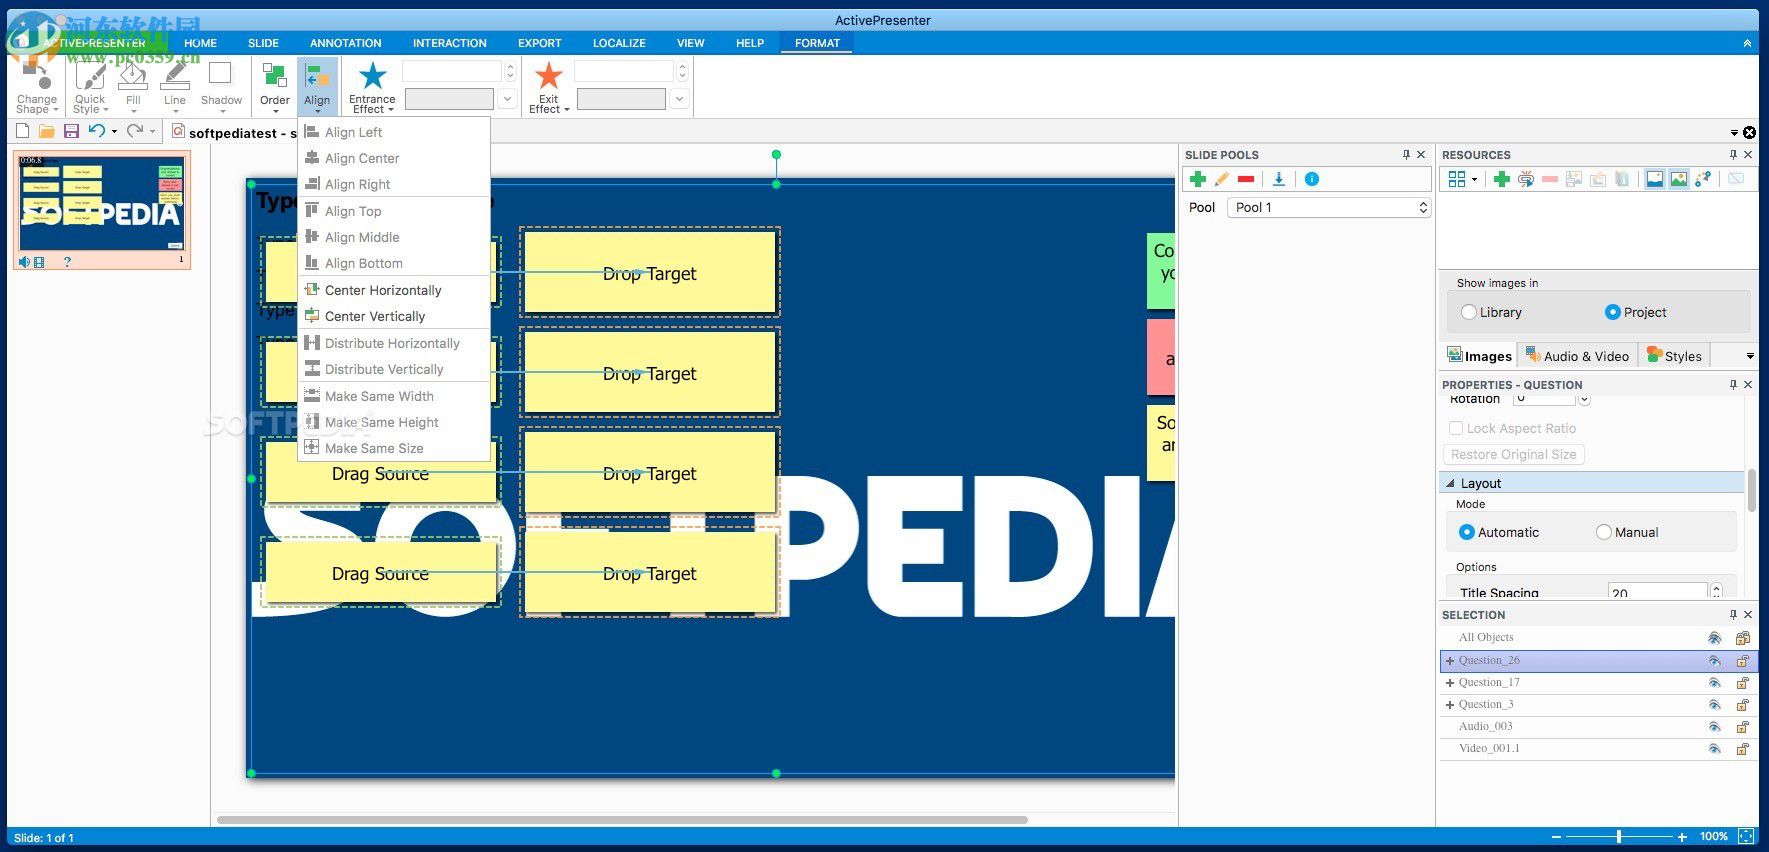Click the help question mark under the slide thumbnail
Viewport: 1769px width, 852px height.
(x=67, y=262)
